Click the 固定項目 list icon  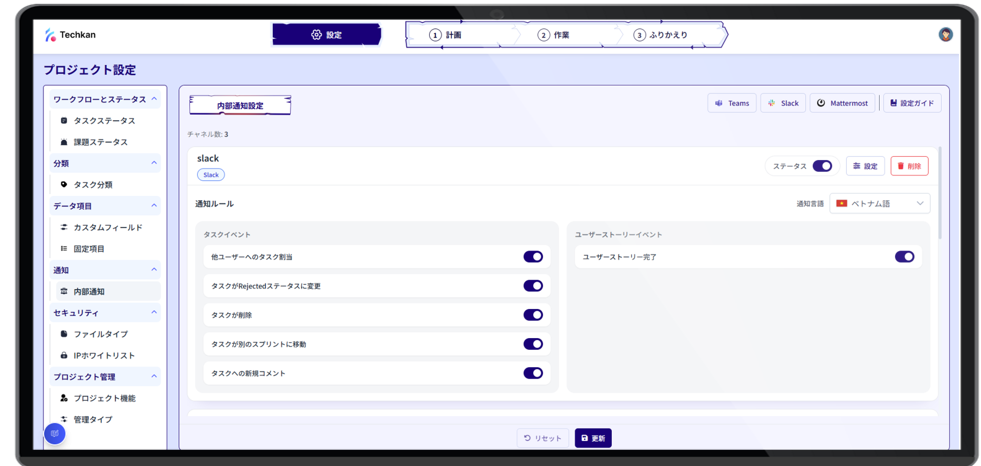64,248
